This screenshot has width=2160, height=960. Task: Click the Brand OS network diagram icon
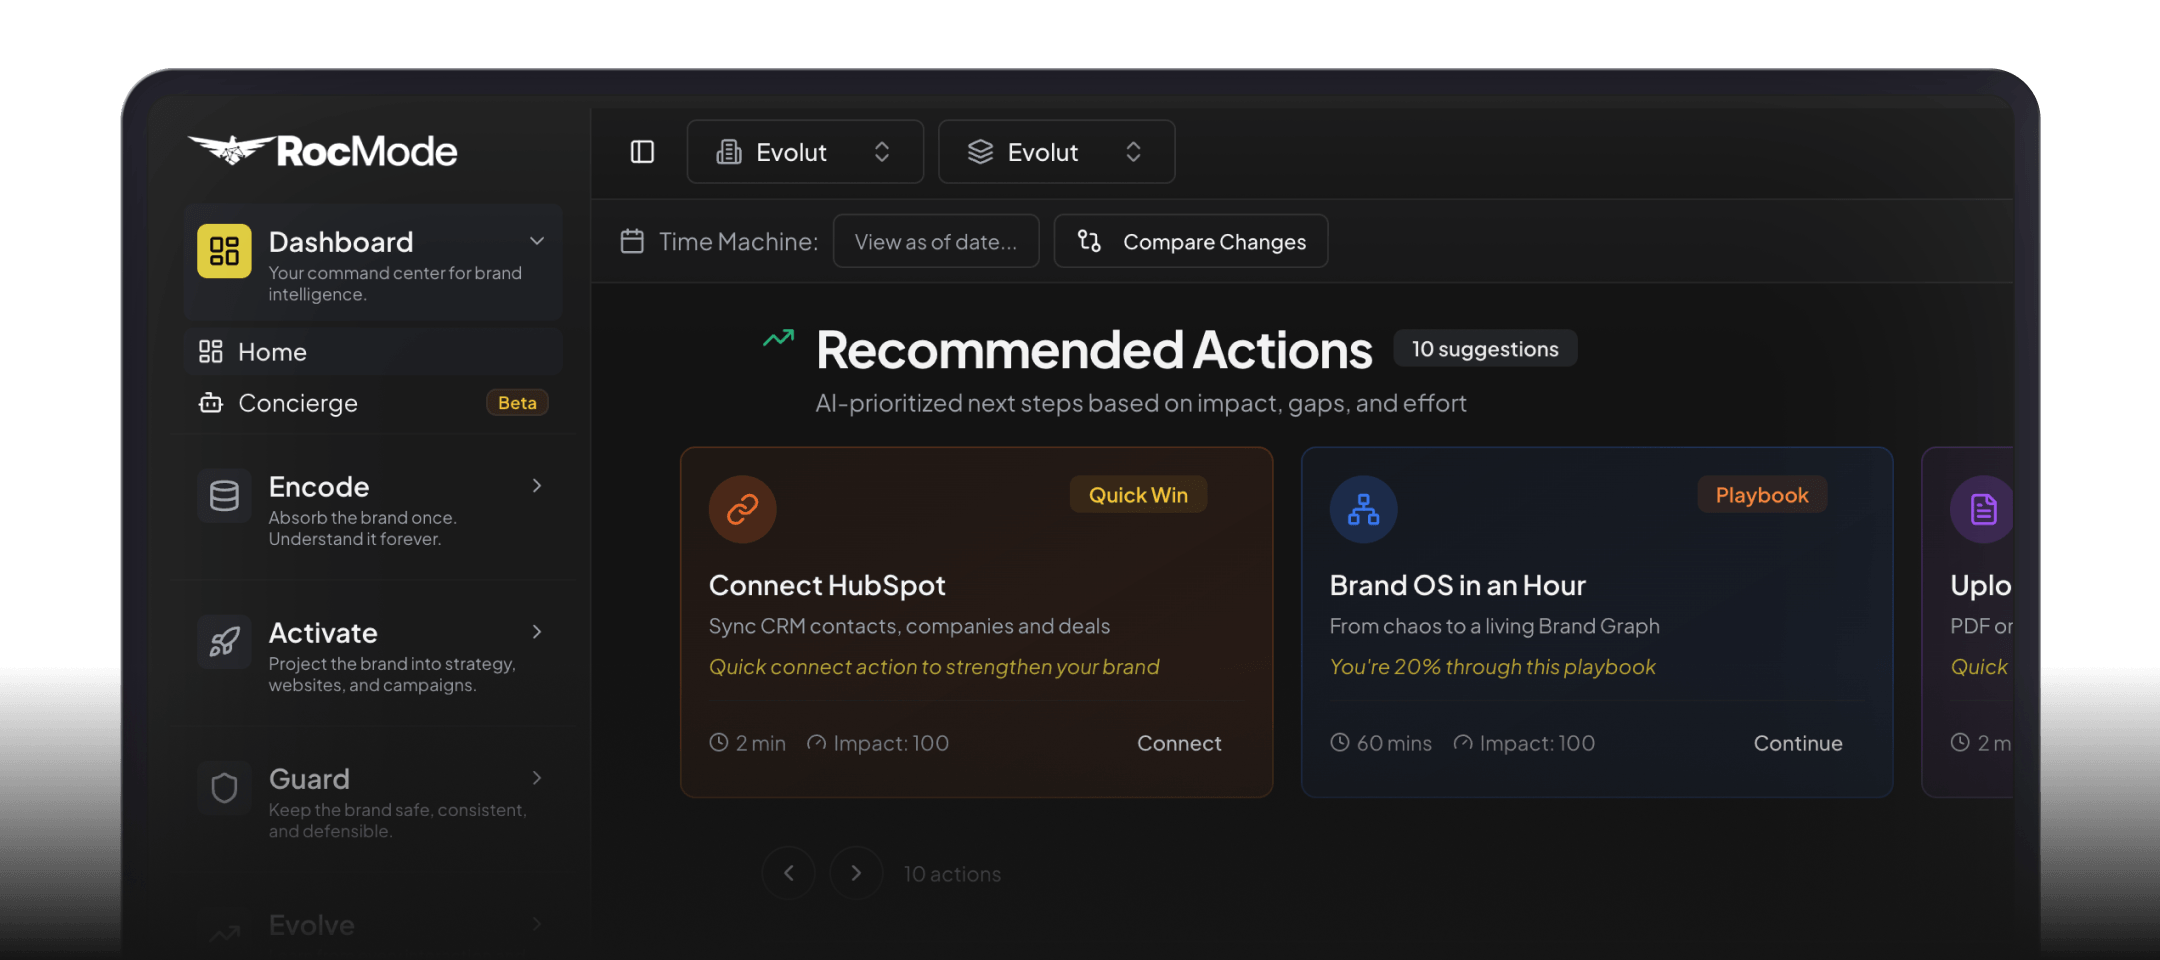[1363, 509]
